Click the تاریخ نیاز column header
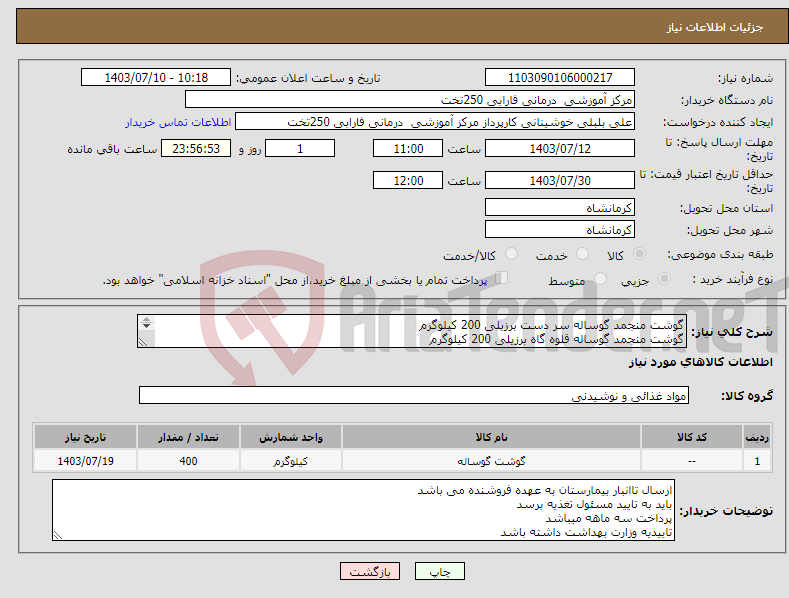 click(86, 437)
